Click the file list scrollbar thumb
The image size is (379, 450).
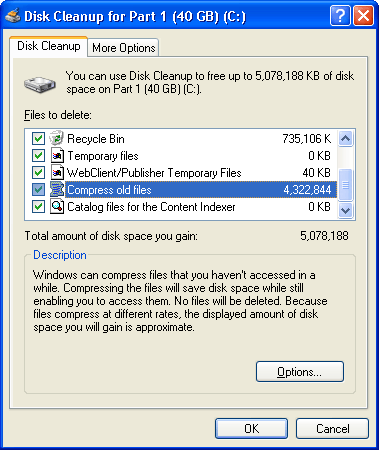[x=346, y=184]
